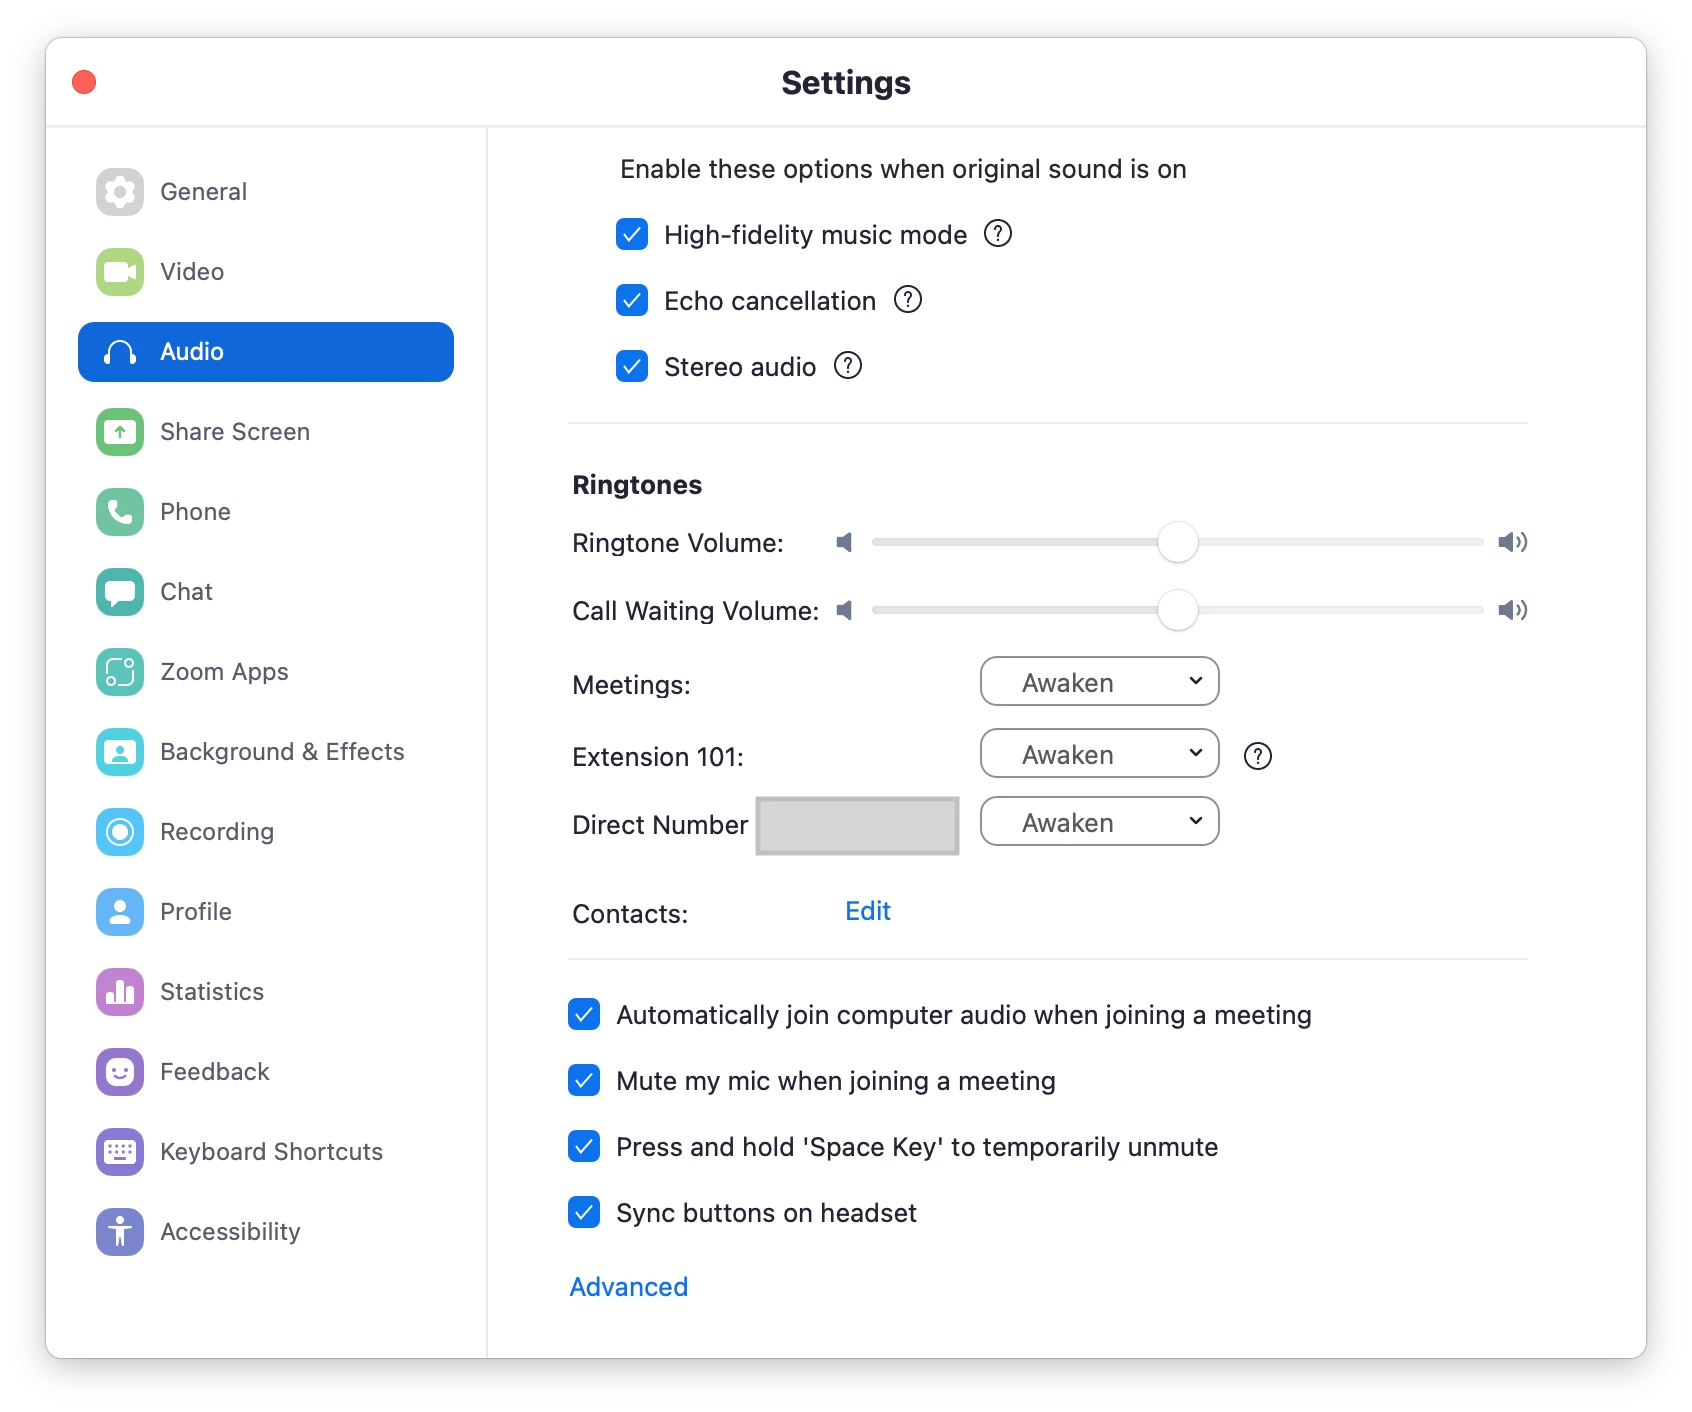Viewport: 1692px width, 1412px height.
Task: Click loud speaker icon for Call Waiting Volume
Action: [1512, 610]
